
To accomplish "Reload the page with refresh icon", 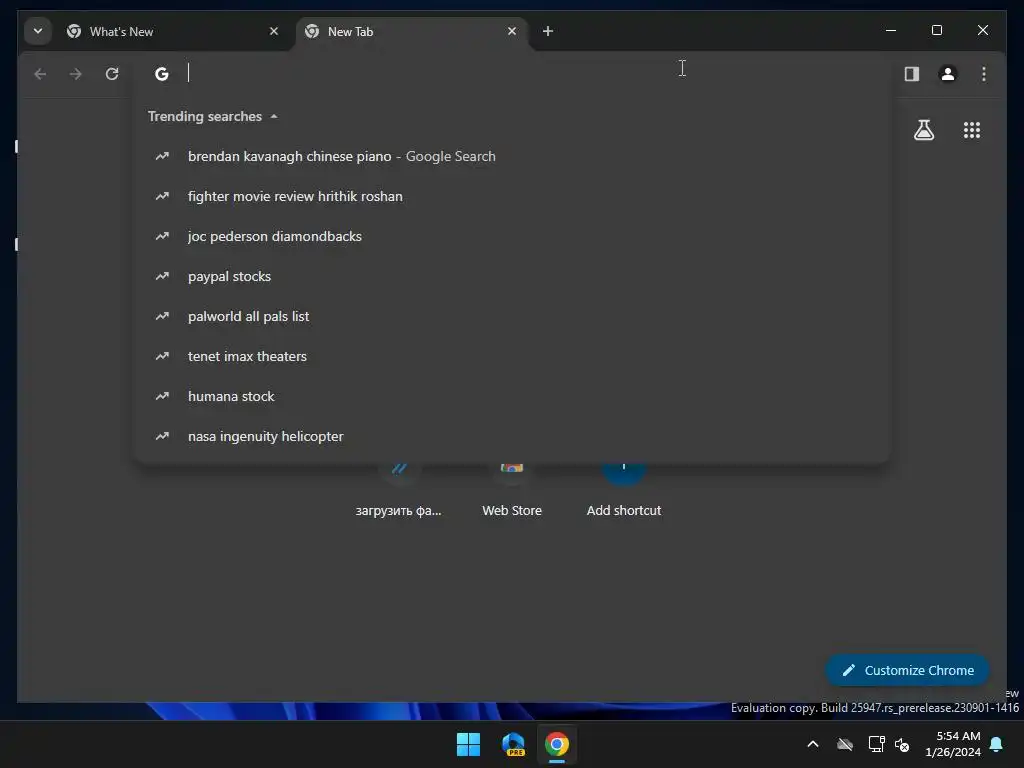I will tap(112, 74).
